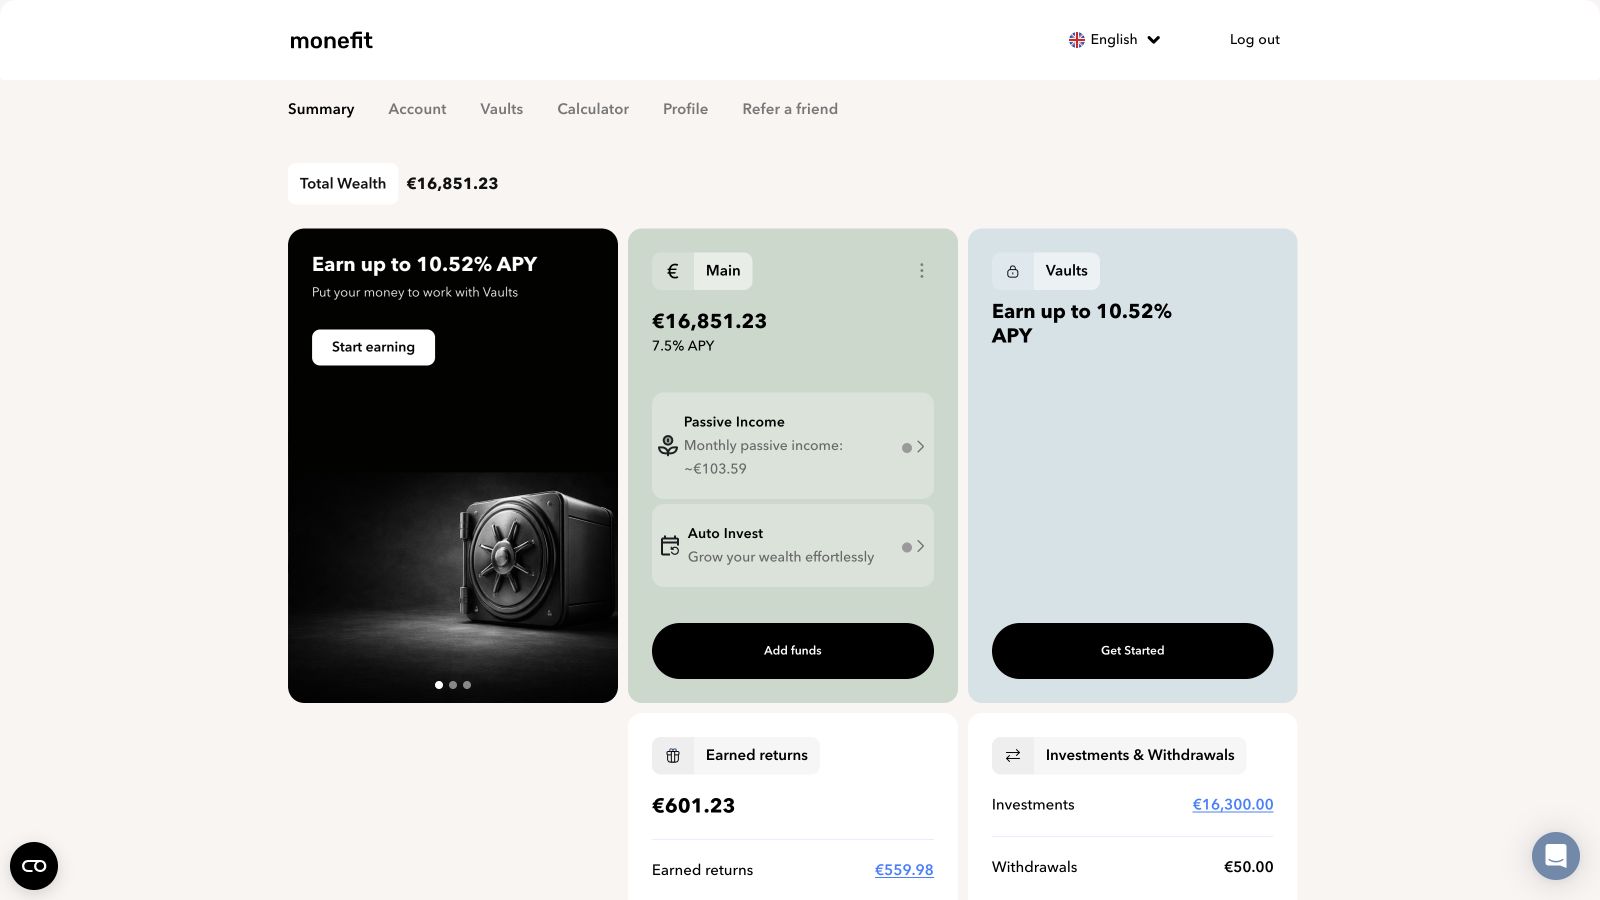
Task: Switch to the Vaults tab
Action: click(x=501, y=109)
